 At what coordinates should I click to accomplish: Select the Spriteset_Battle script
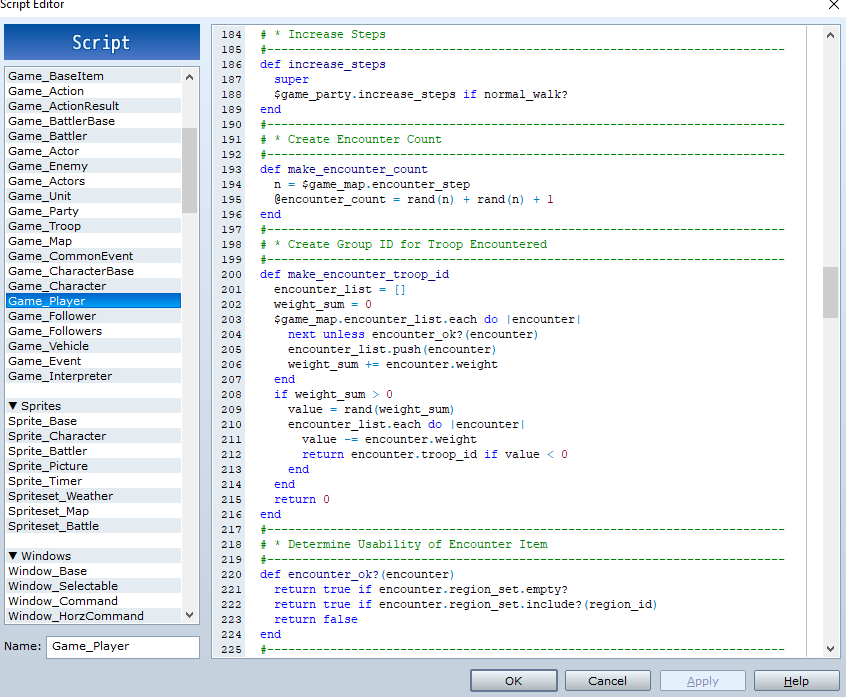click(94, 526)
